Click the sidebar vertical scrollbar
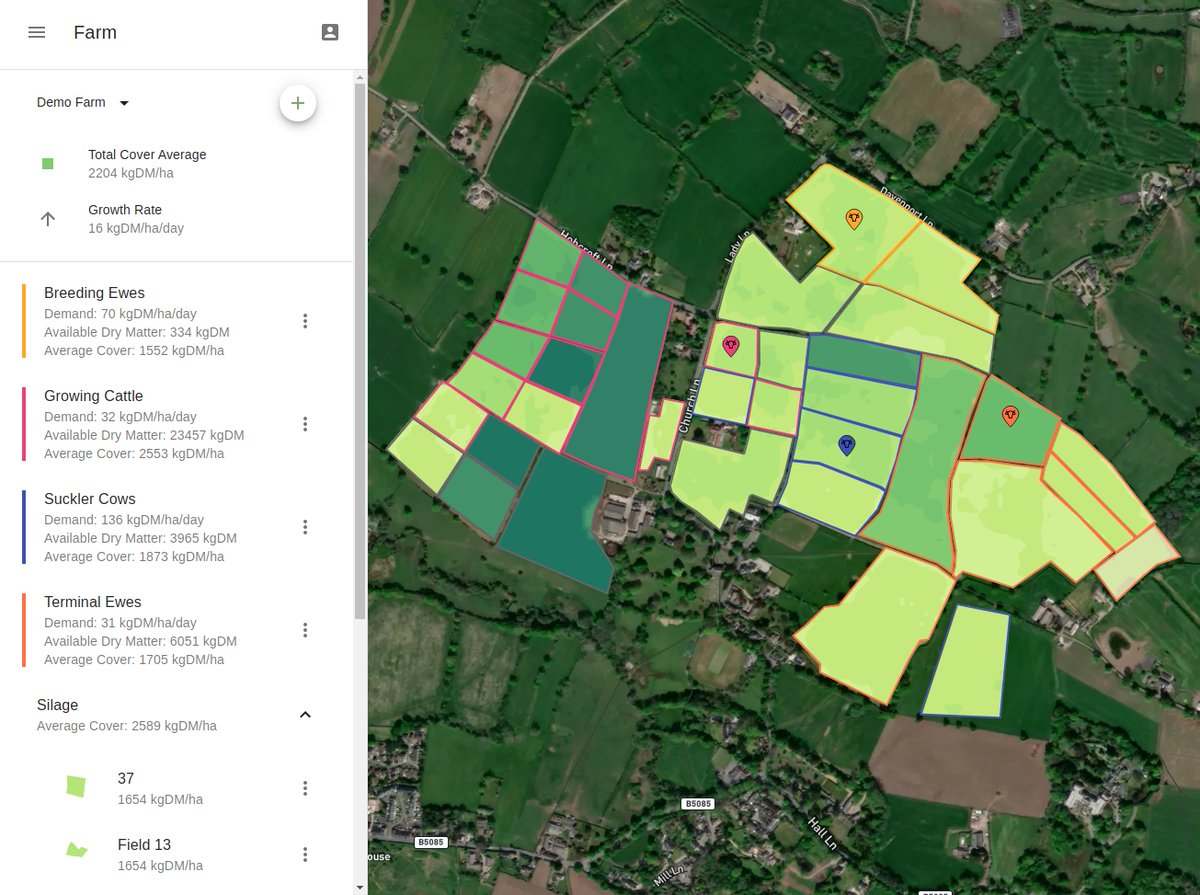 point(360,350)
